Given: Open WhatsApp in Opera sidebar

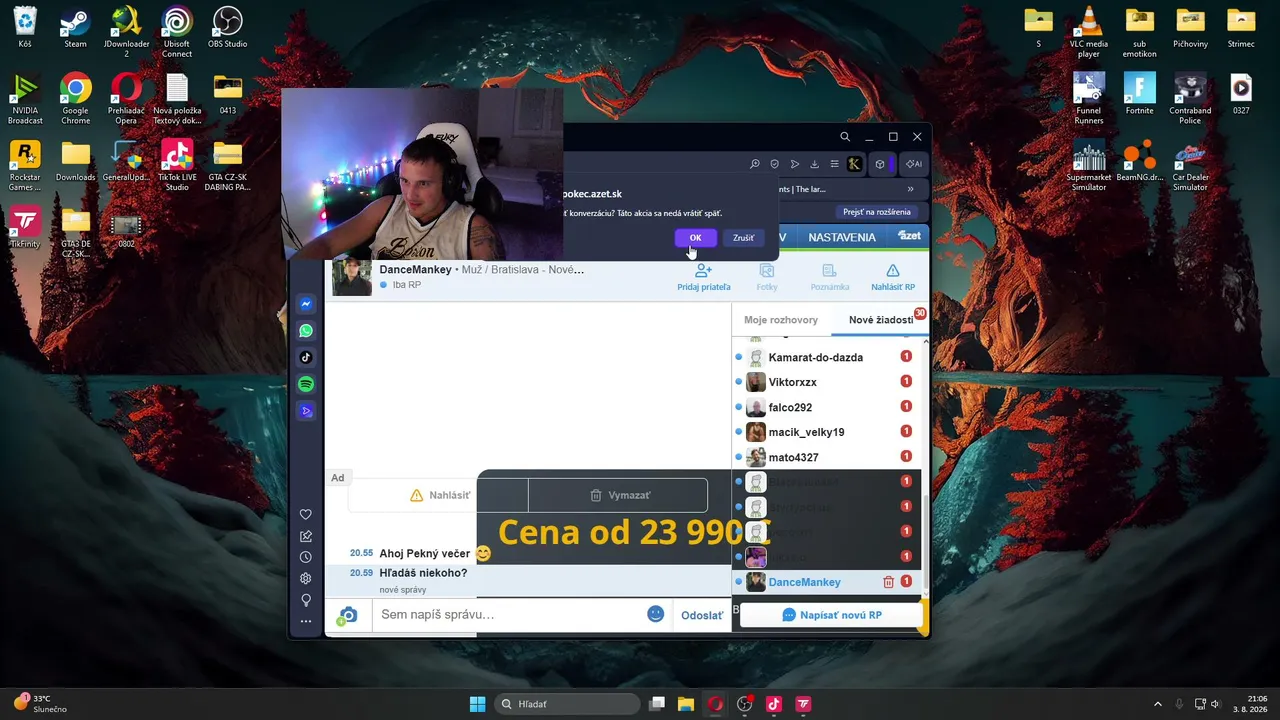Looking at the screenshot, I should point(306,331).
